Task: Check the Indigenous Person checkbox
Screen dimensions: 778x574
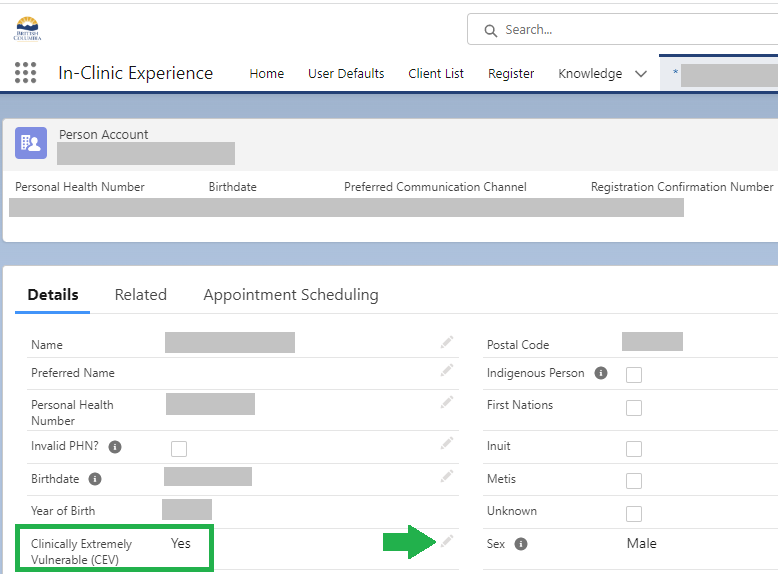Action: click(634, 375)
